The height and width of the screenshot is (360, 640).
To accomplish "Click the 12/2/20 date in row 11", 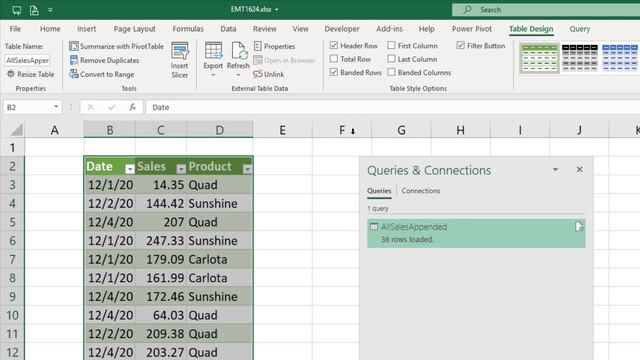I will (x=110, y=334).
